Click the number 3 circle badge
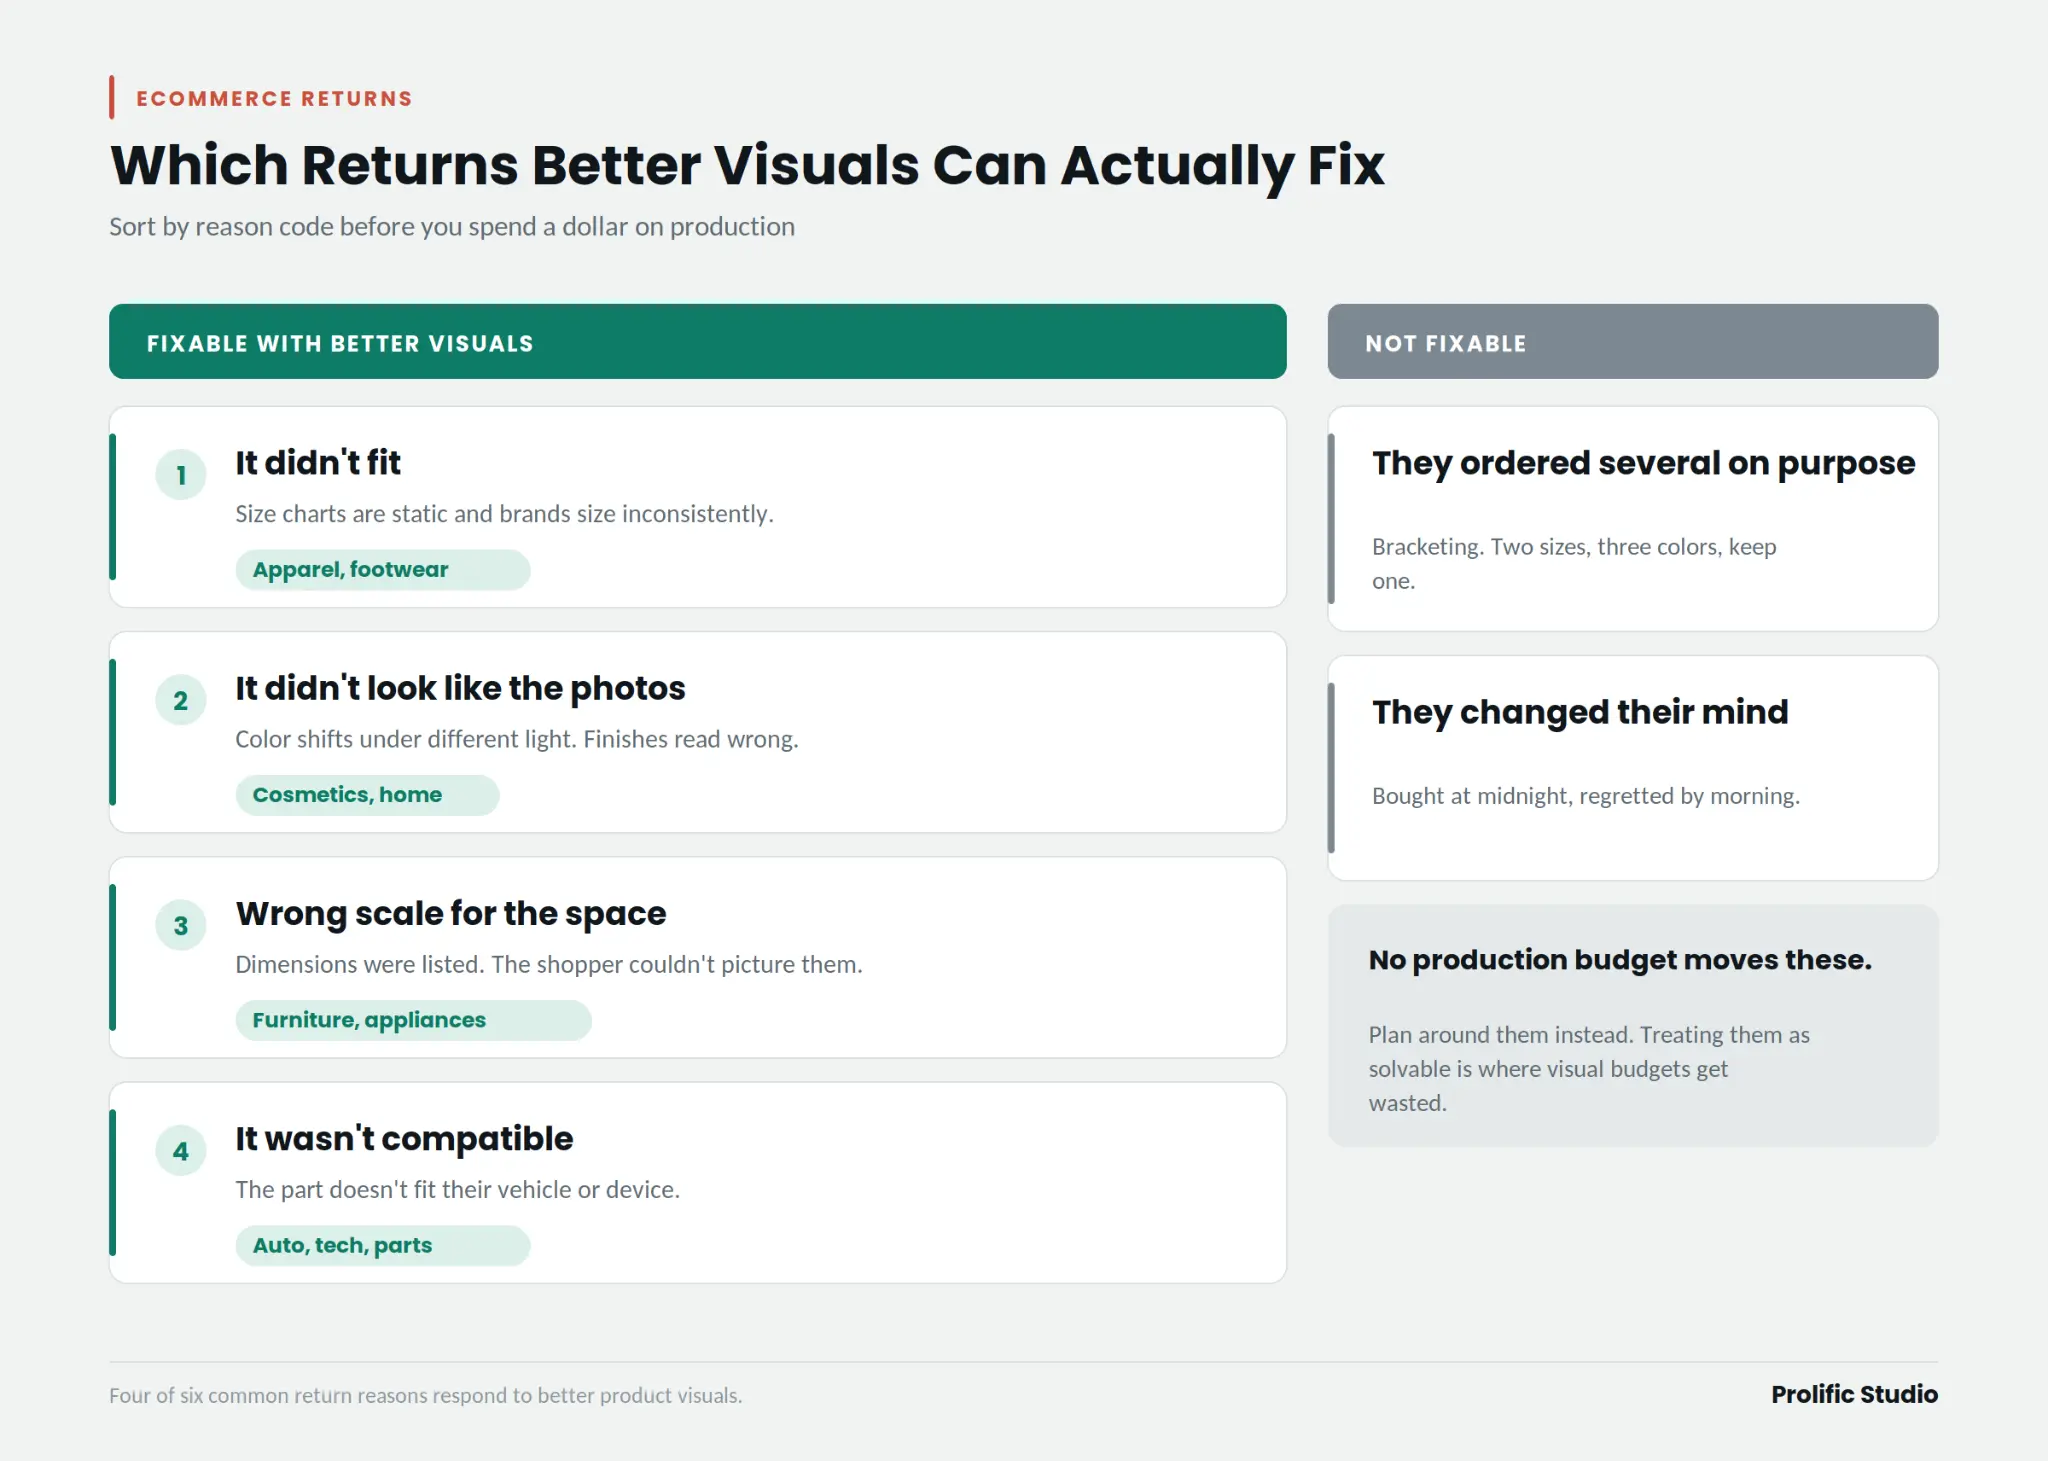Screen dimensions: 2048x1461 coord(181,925)
